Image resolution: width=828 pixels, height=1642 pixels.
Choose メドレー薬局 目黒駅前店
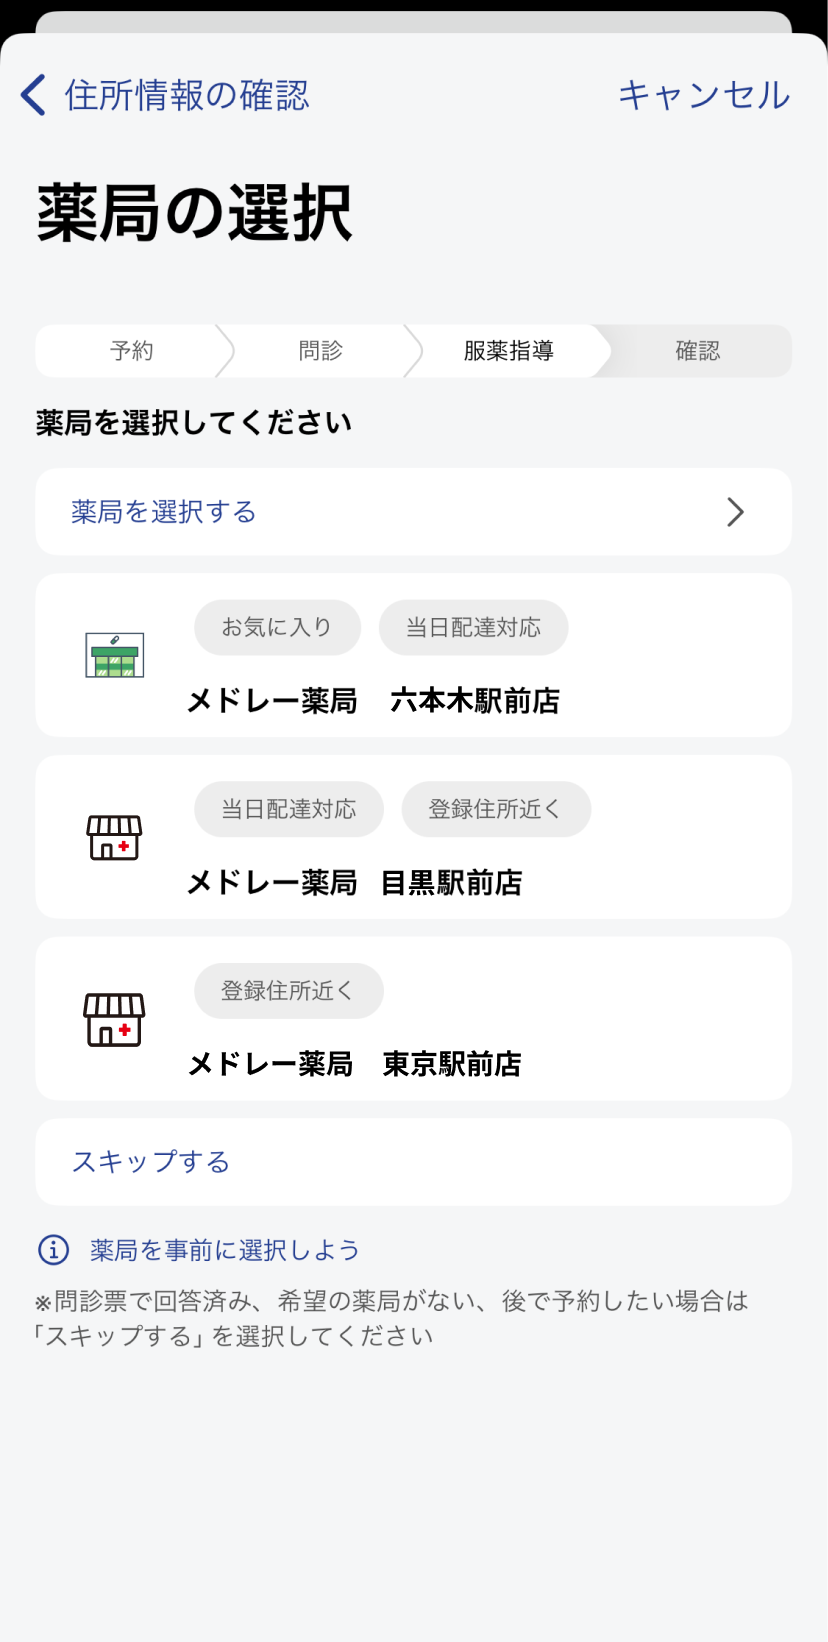(355, 883)
